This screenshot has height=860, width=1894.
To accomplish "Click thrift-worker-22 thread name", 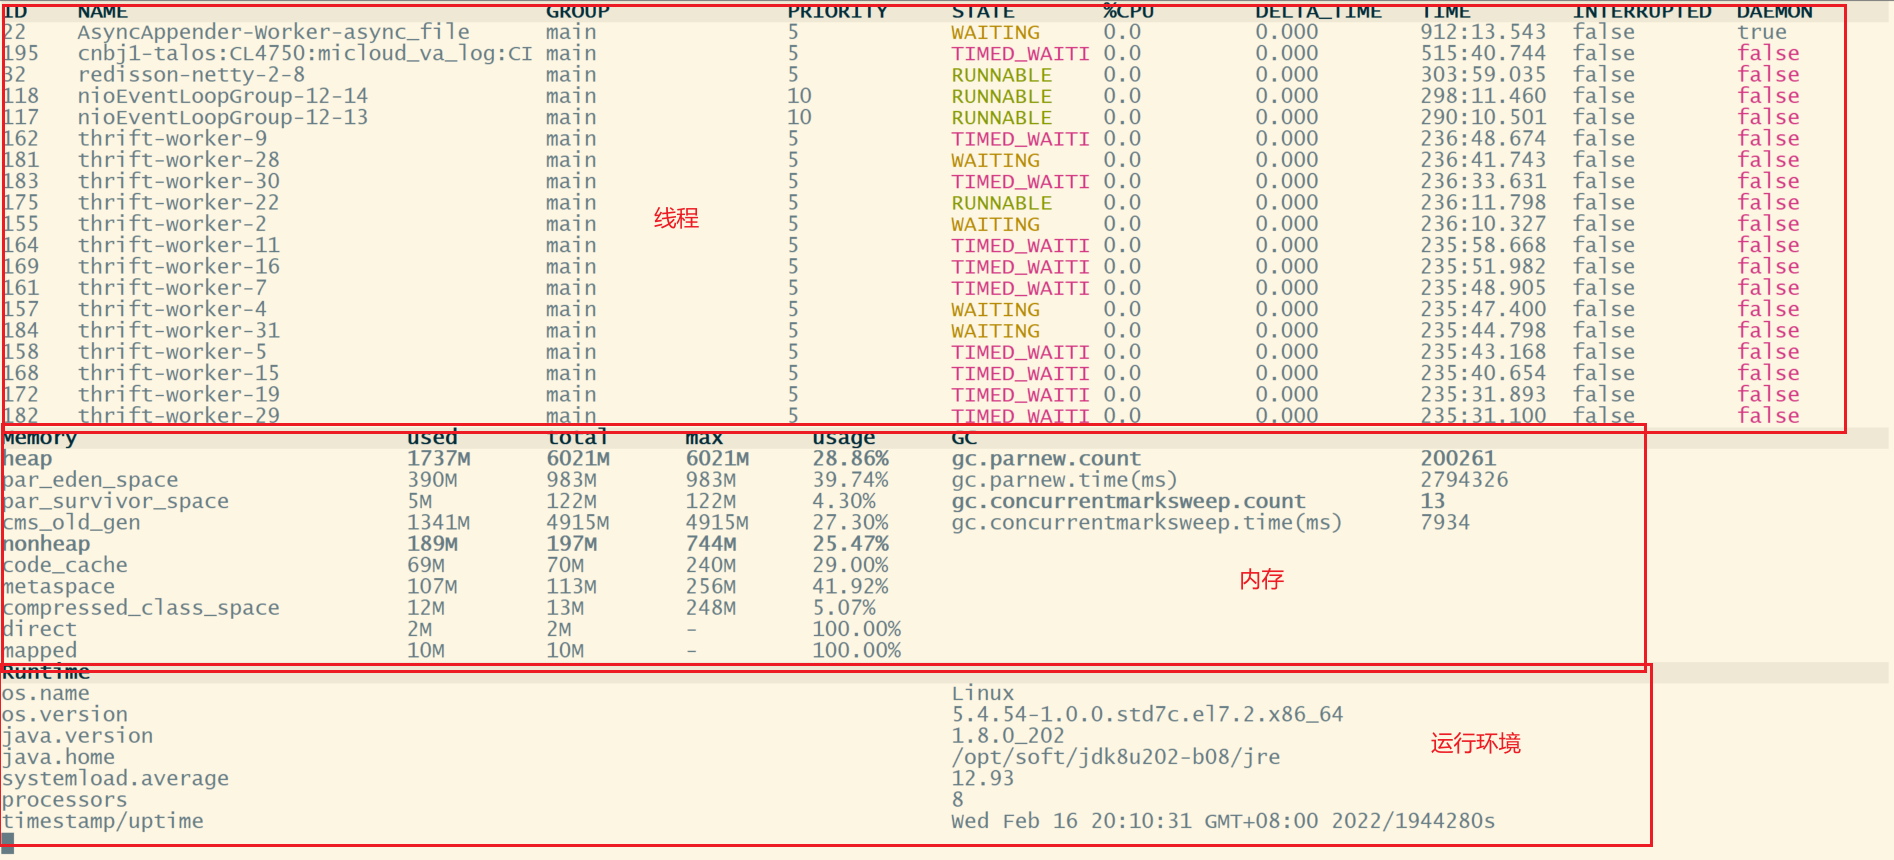I will [179, 203].
